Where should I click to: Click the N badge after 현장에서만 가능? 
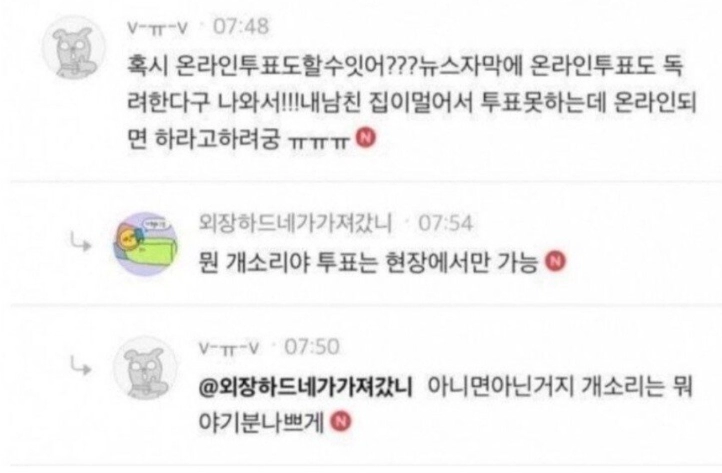[555, 261]
